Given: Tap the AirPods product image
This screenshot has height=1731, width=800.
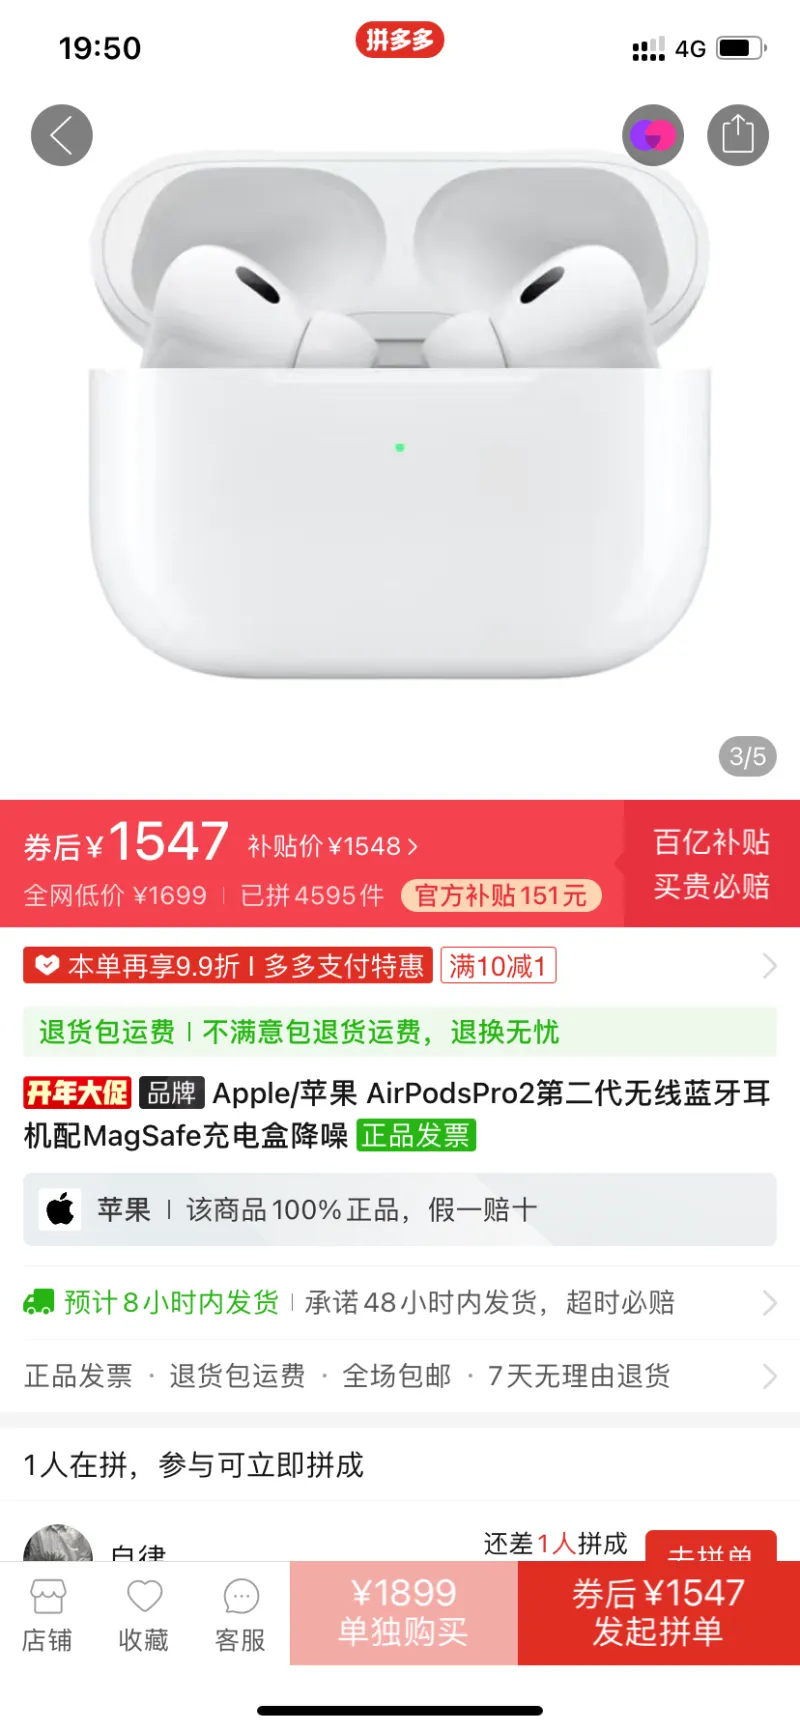Looking at the screenshot, I should (400, 417).
